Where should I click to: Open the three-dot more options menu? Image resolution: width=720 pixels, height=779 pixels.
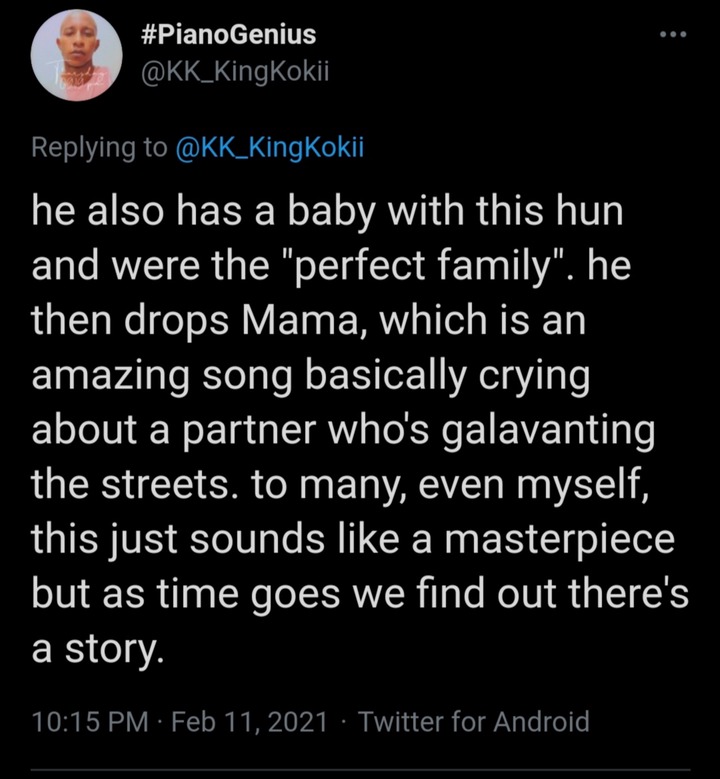[x=673, y=34]
